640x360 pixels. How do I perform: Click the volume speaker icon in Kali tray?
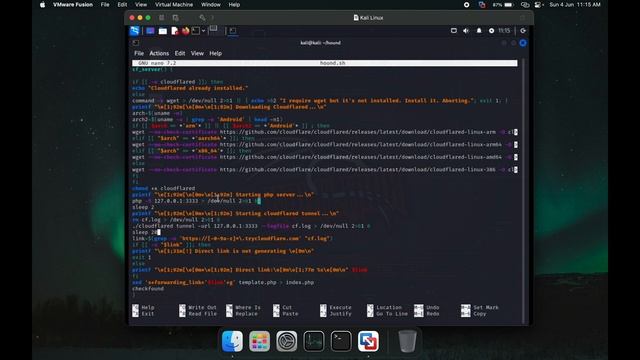pos(466,31)
